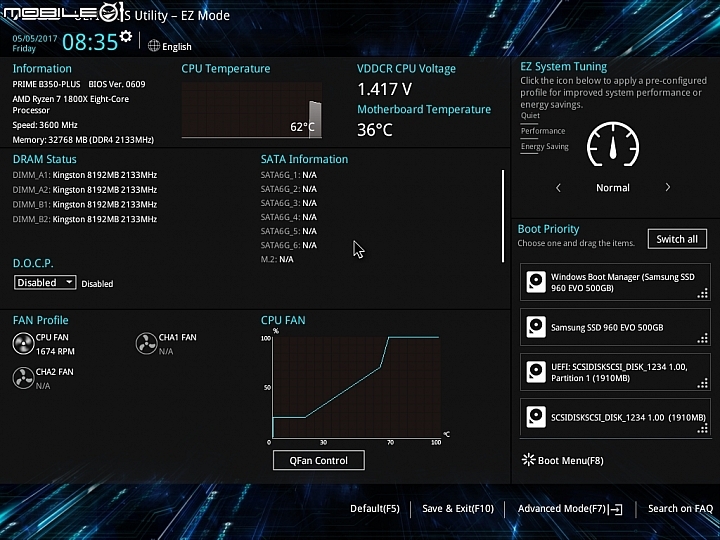This screenshot has width=720, height=540.
Task: Click the CPU Temperature graph bar
Action: click(x=315, y=119)
